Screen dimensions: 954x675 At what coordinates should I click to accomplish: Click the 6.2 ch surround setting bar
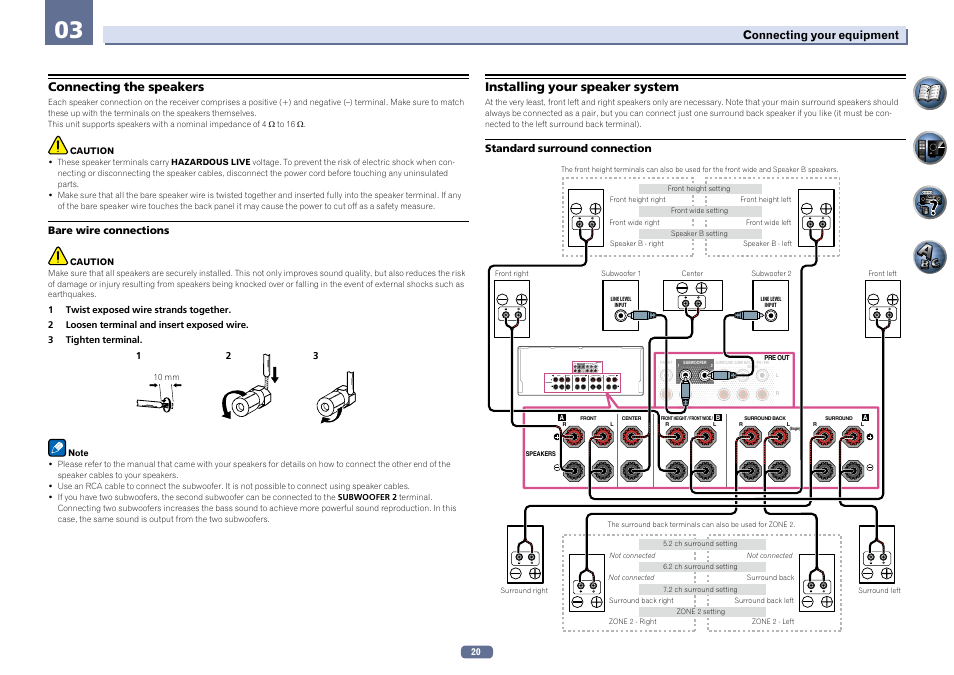coord(702,567)
